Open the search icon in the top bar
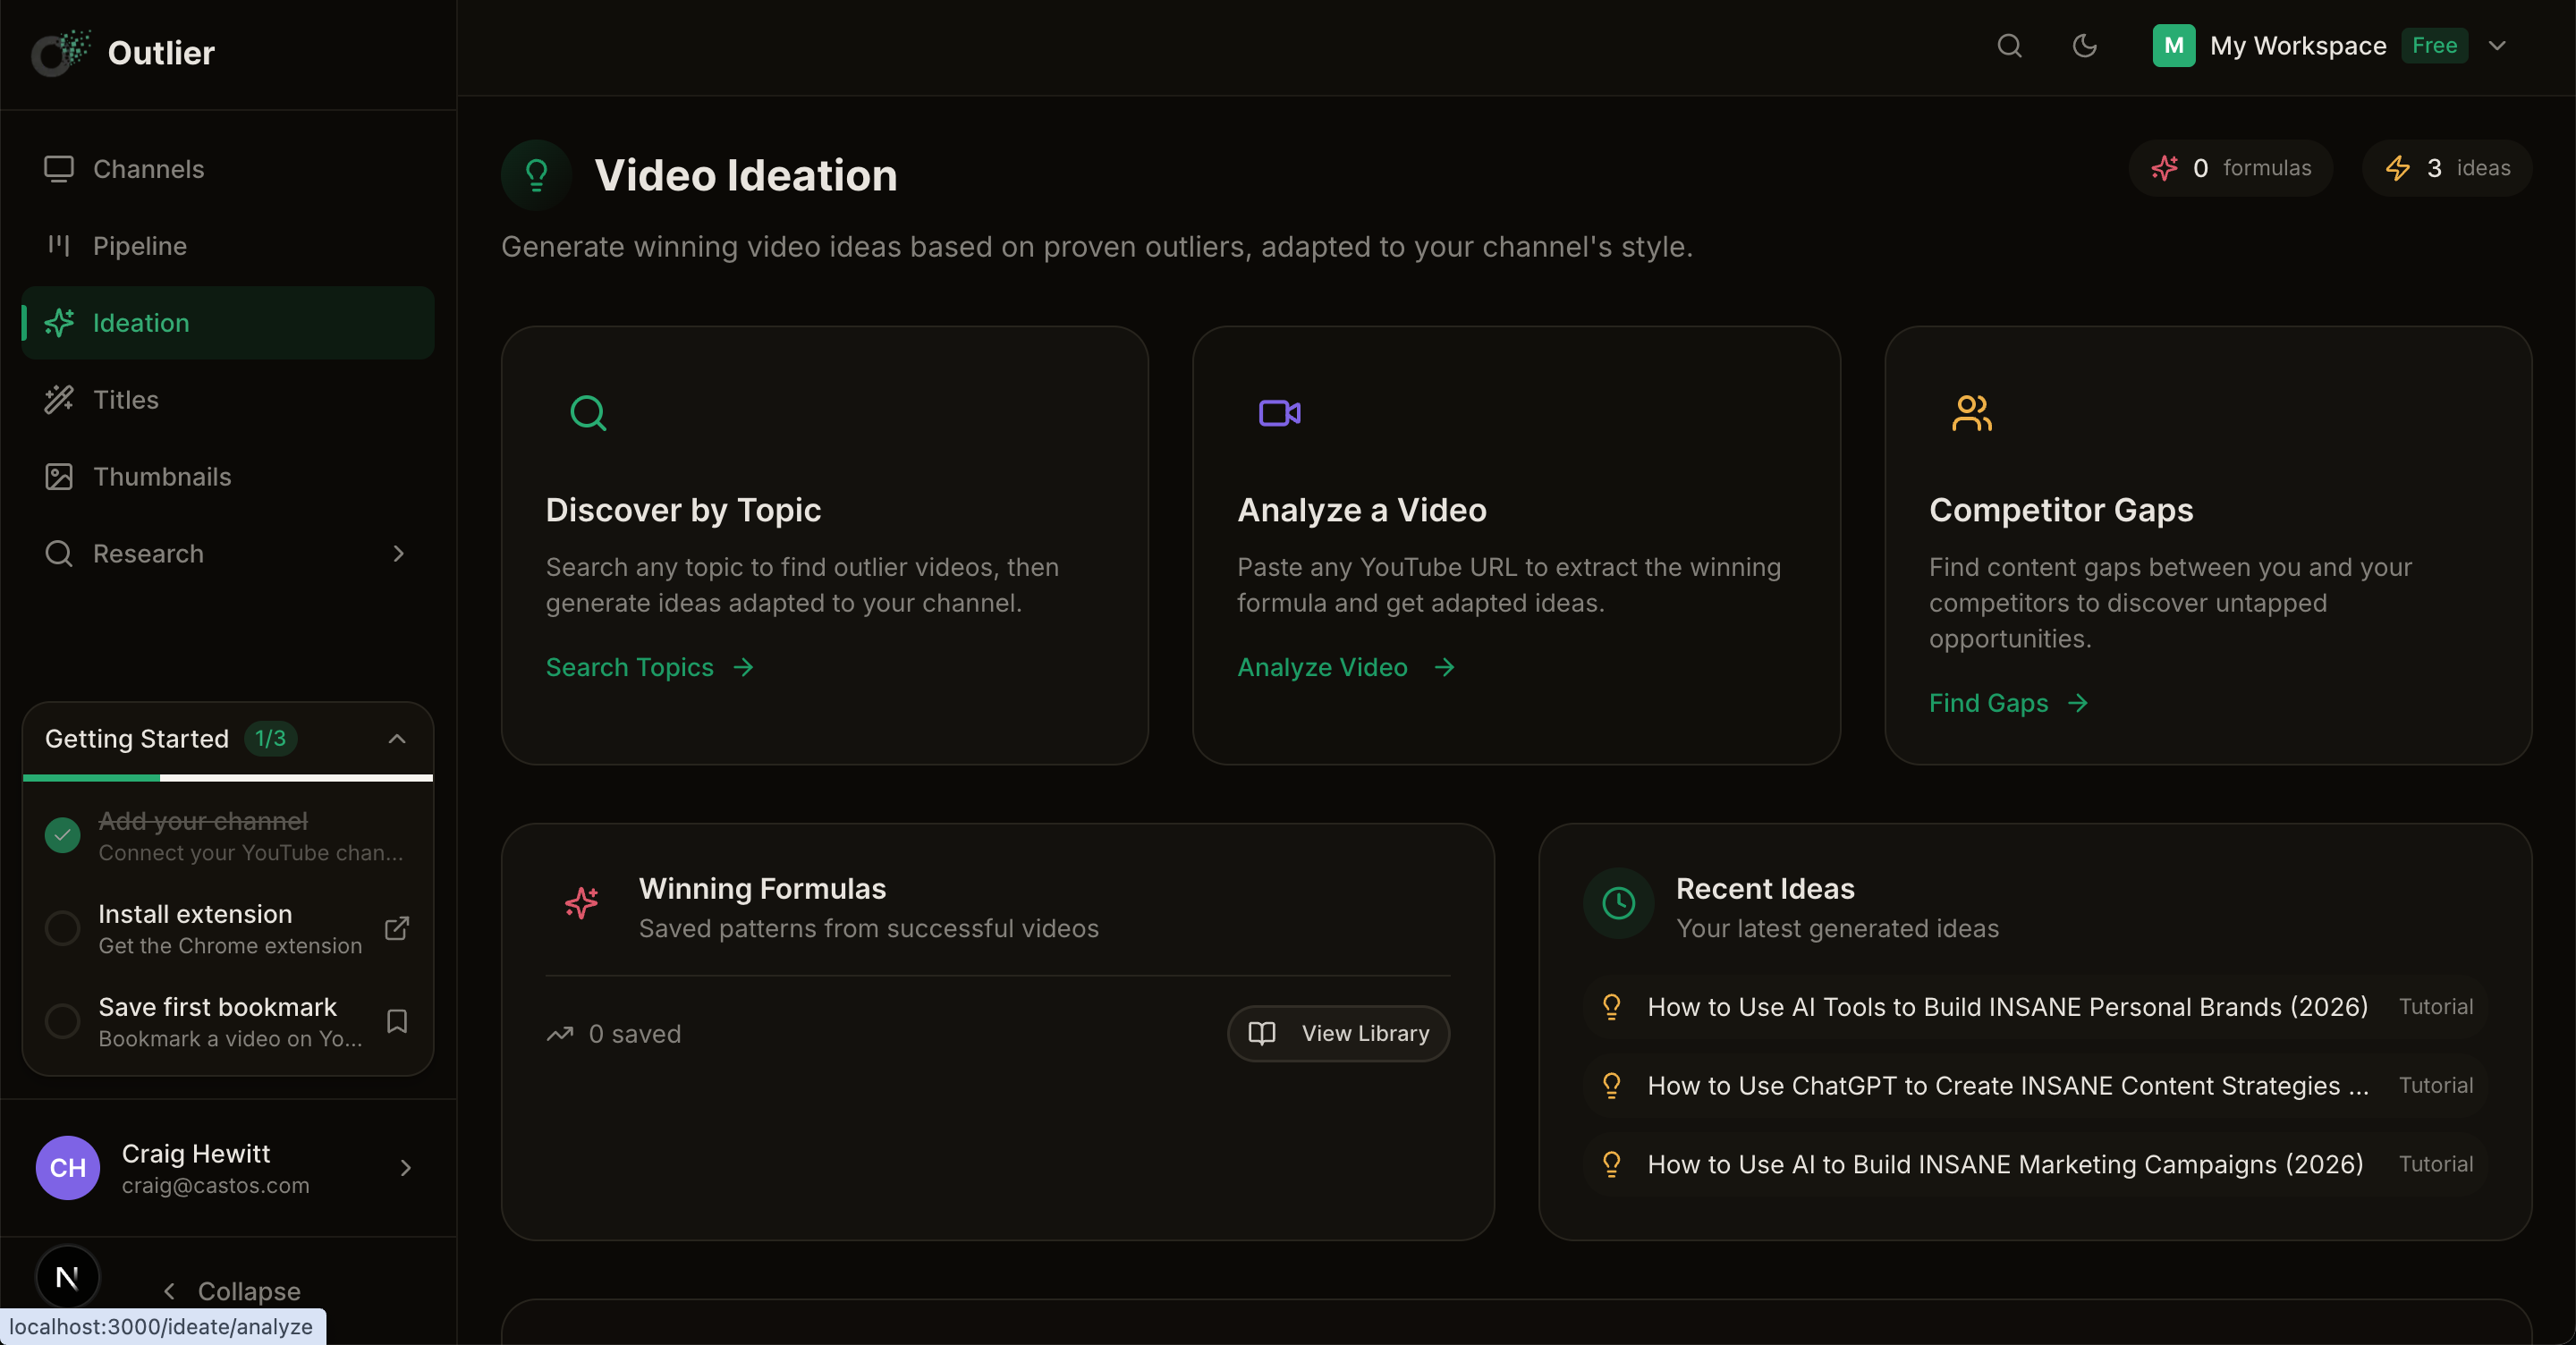 [2010, 46]
